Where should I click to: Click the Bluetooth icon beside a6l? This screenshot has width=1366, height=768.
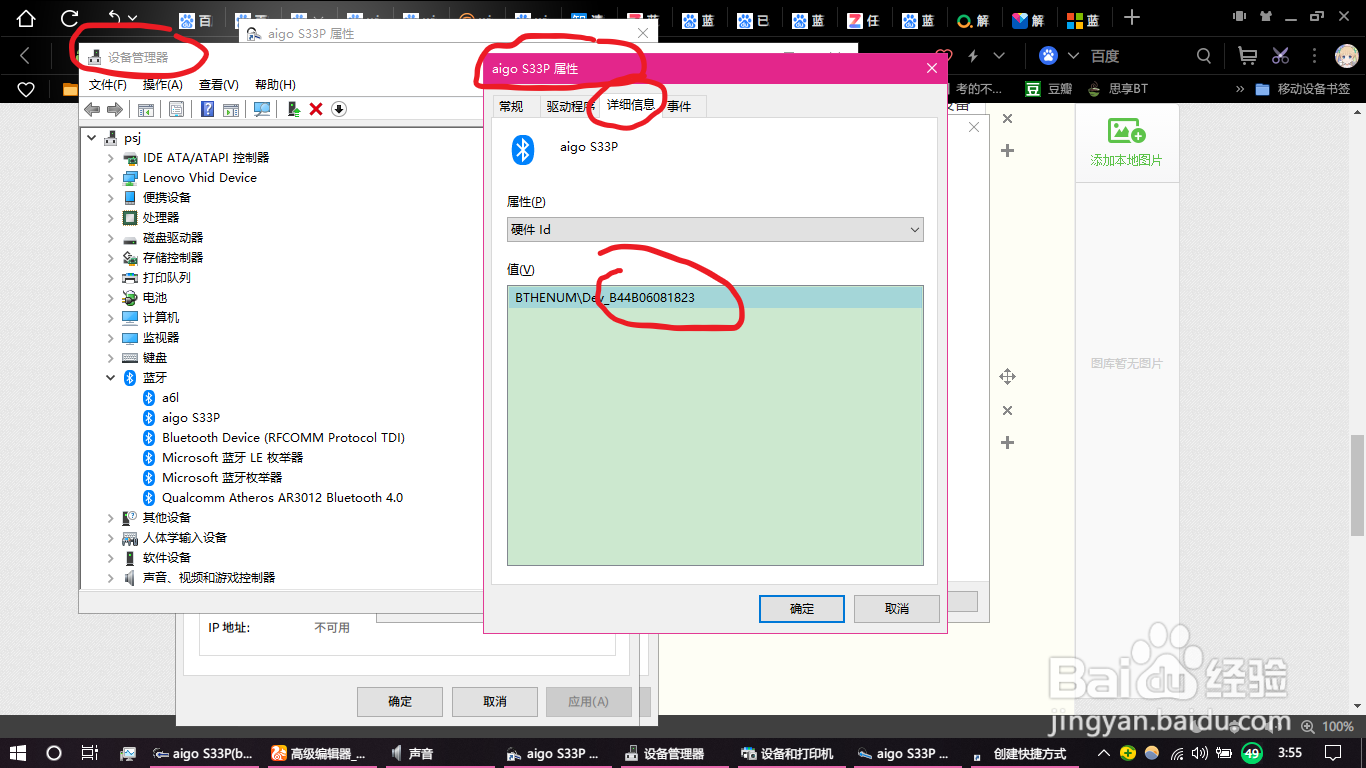coord(149,398)
